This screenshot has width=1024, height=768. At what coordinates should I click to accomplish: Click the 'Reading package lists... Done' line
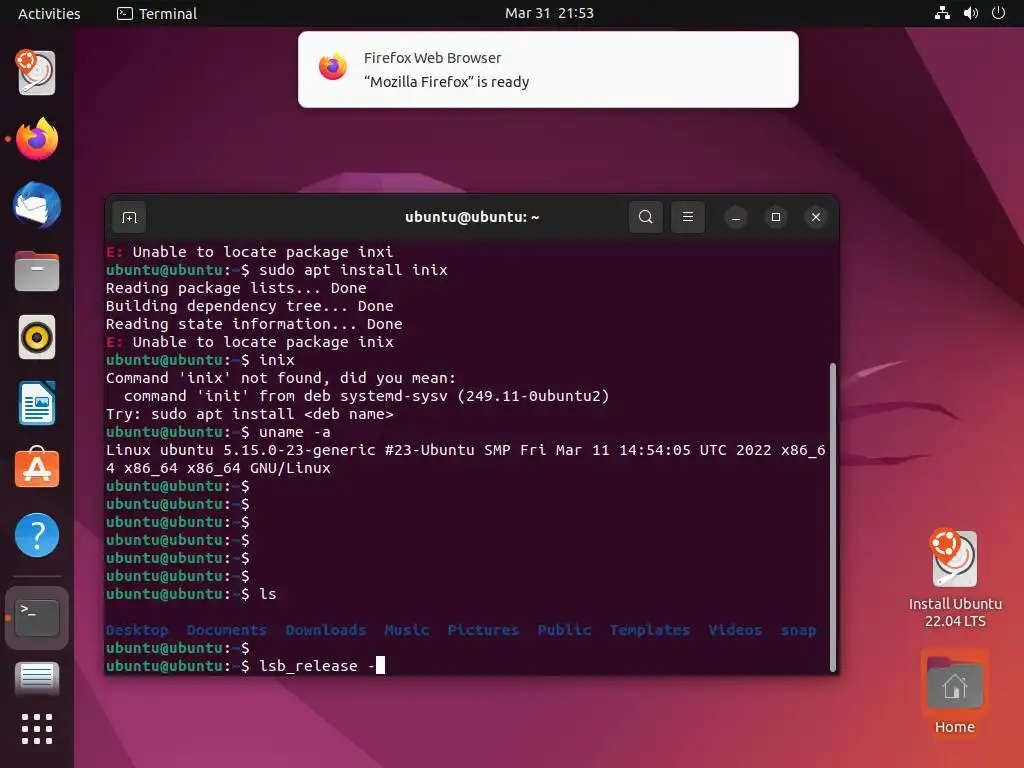[x=236, y=287]
